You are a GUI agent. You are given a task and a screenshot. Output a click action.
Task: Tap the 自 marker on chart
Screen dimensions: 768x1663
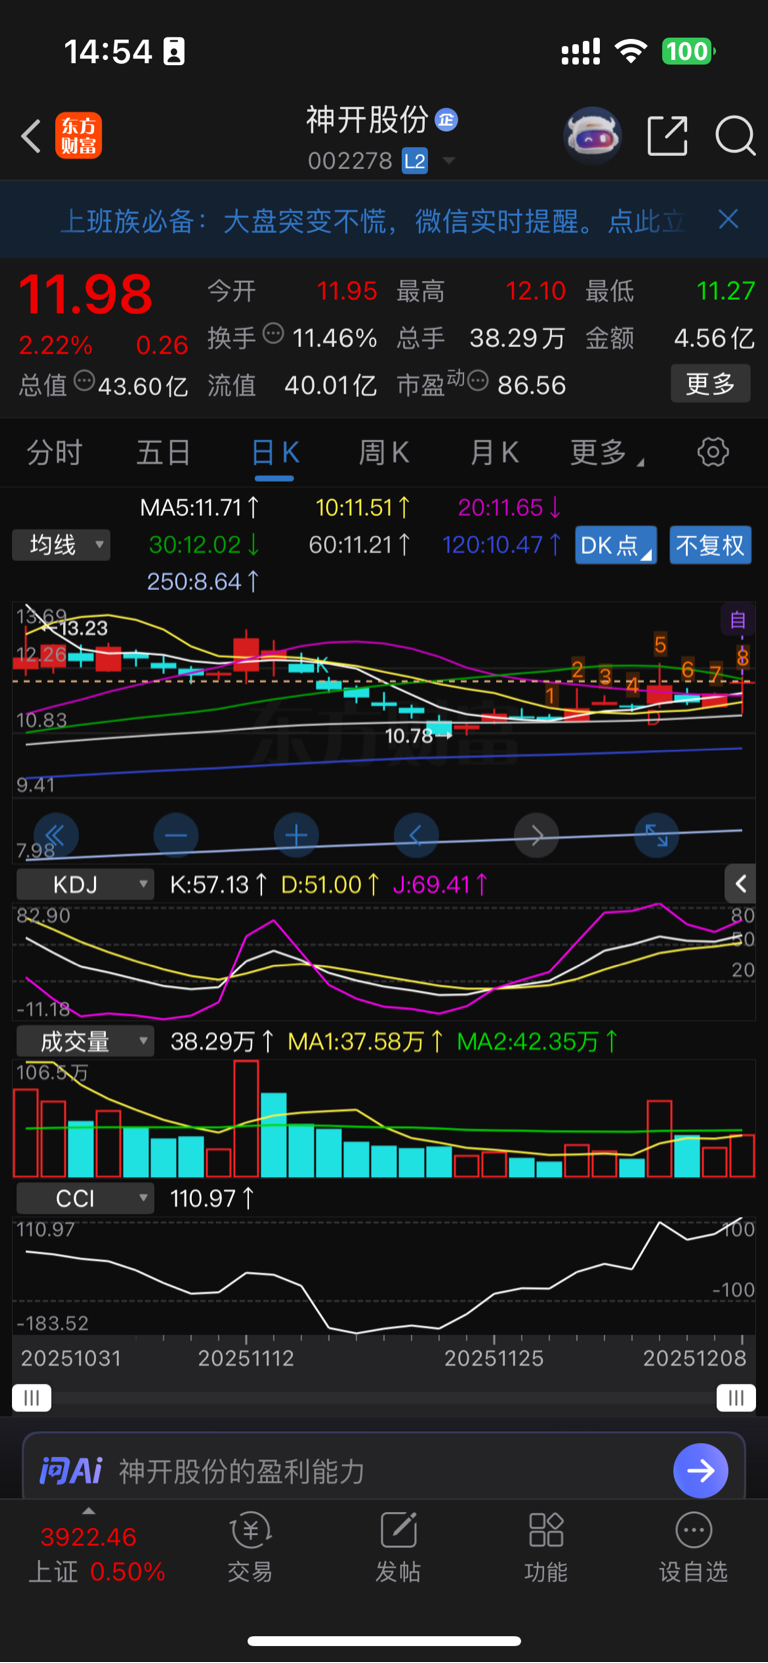coord(738,620)
